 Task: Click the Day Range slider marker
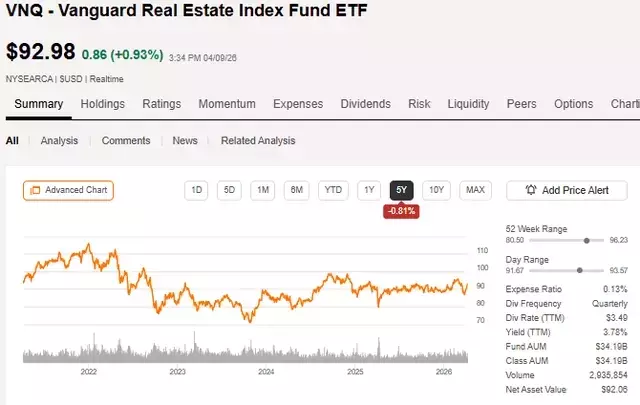[580, 270]
